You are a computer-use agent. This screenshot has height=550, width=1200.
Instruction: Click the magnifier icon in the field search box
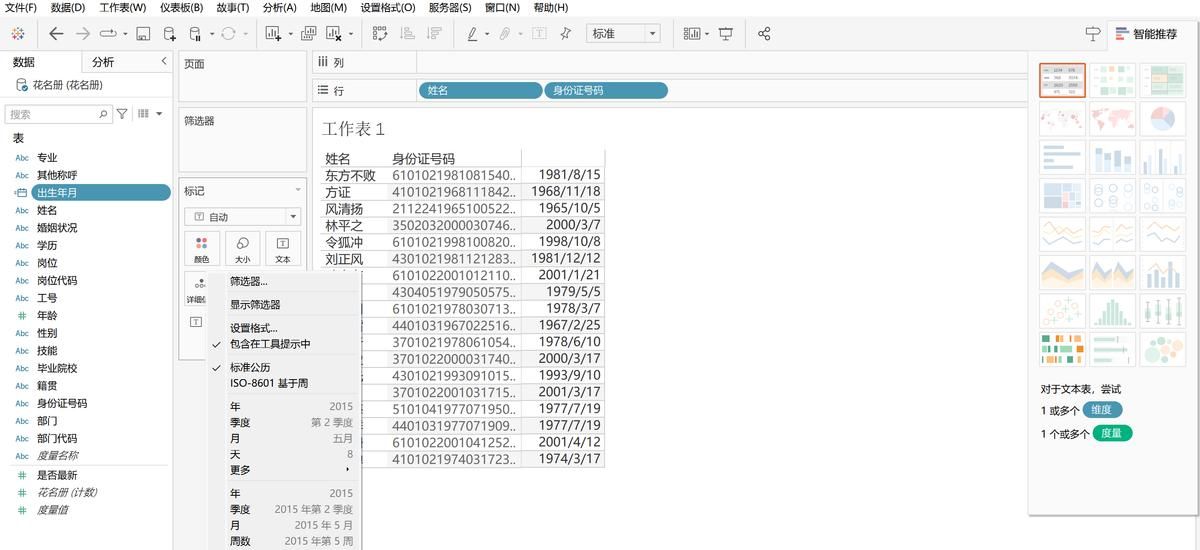pyautogui.click(x=103, y=114)
